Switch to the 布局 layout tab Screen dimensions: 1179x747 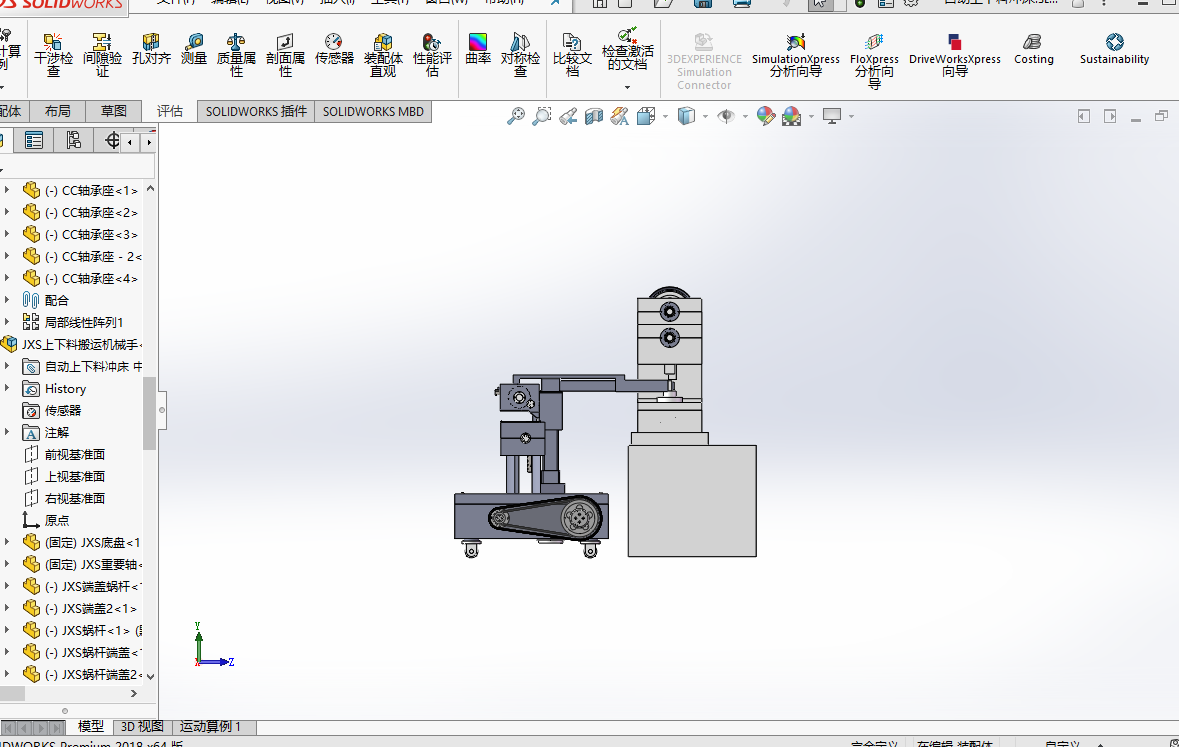(57, 111)
